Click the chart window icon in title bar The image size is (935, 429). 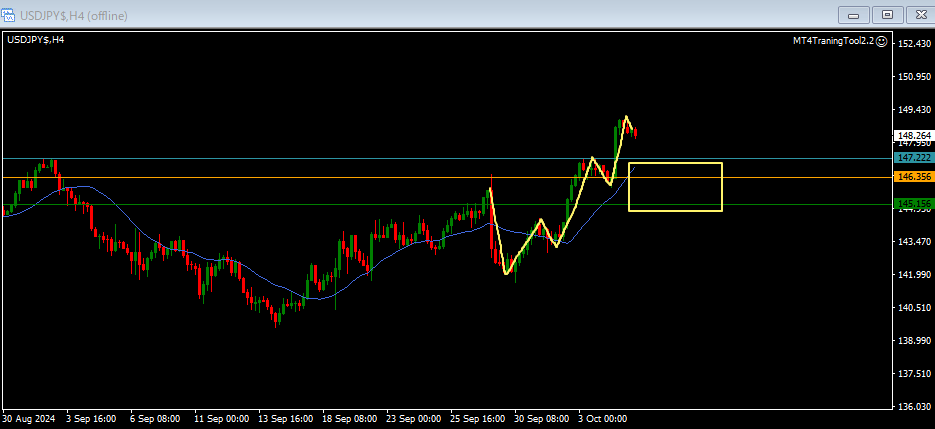point(11,15)
